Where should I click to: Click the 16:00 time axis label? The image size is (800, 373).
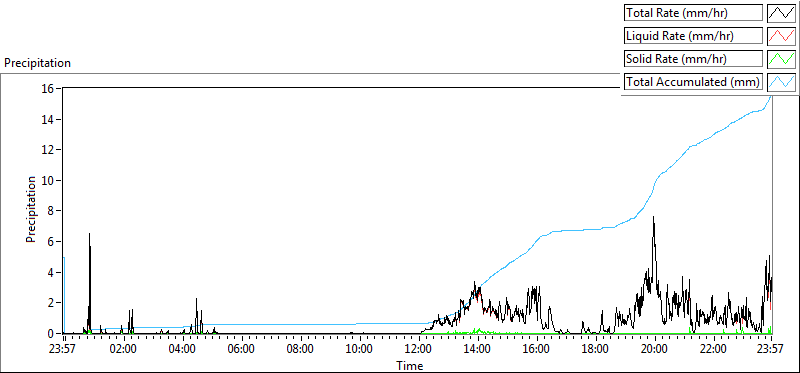click(x=537, y=350)
